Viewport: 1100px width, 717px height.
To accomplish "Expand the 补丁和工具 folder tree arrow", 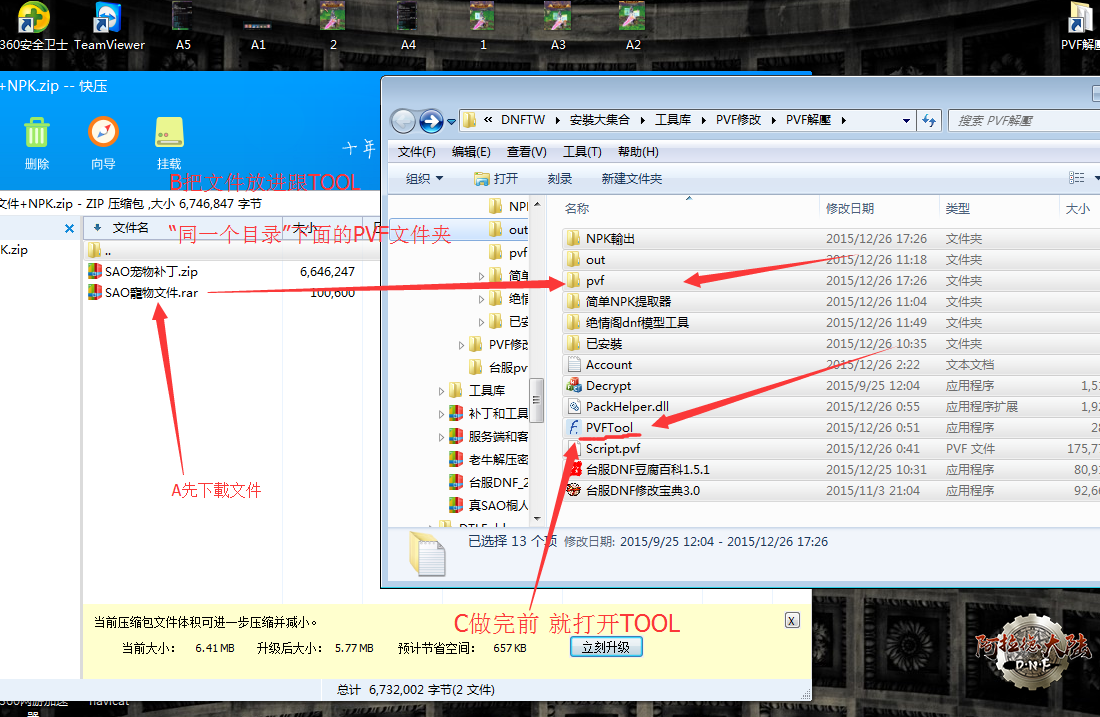I will pos(442,414).
